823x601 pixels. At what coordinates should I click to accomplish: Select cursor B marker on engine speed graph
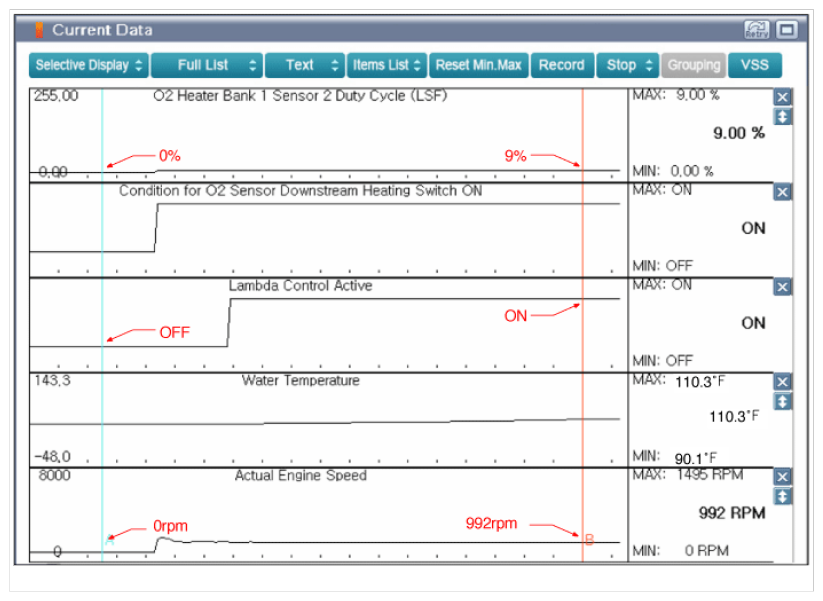point(589,540)
